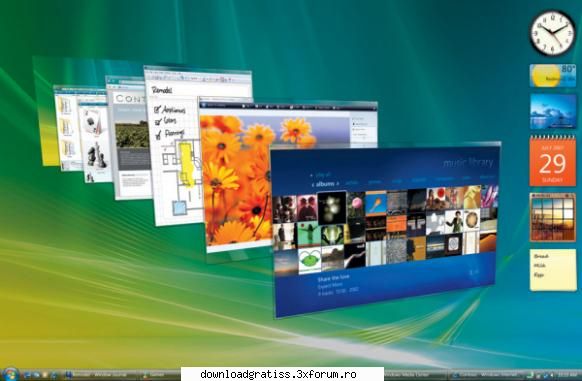Select the green leaf logo album cover

(x=310, y=261)
